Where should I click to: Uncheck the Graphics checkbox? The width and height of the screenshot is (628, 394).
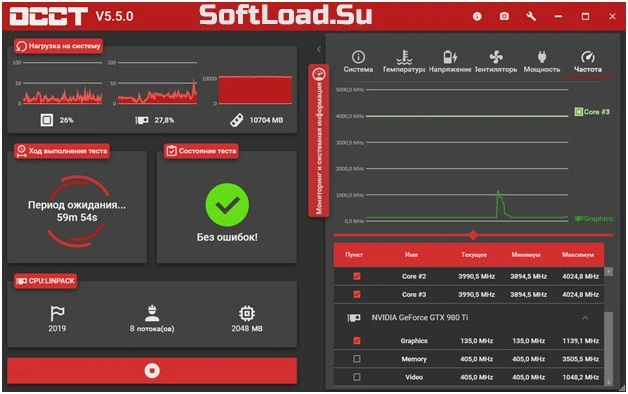[x=357, y=341]
